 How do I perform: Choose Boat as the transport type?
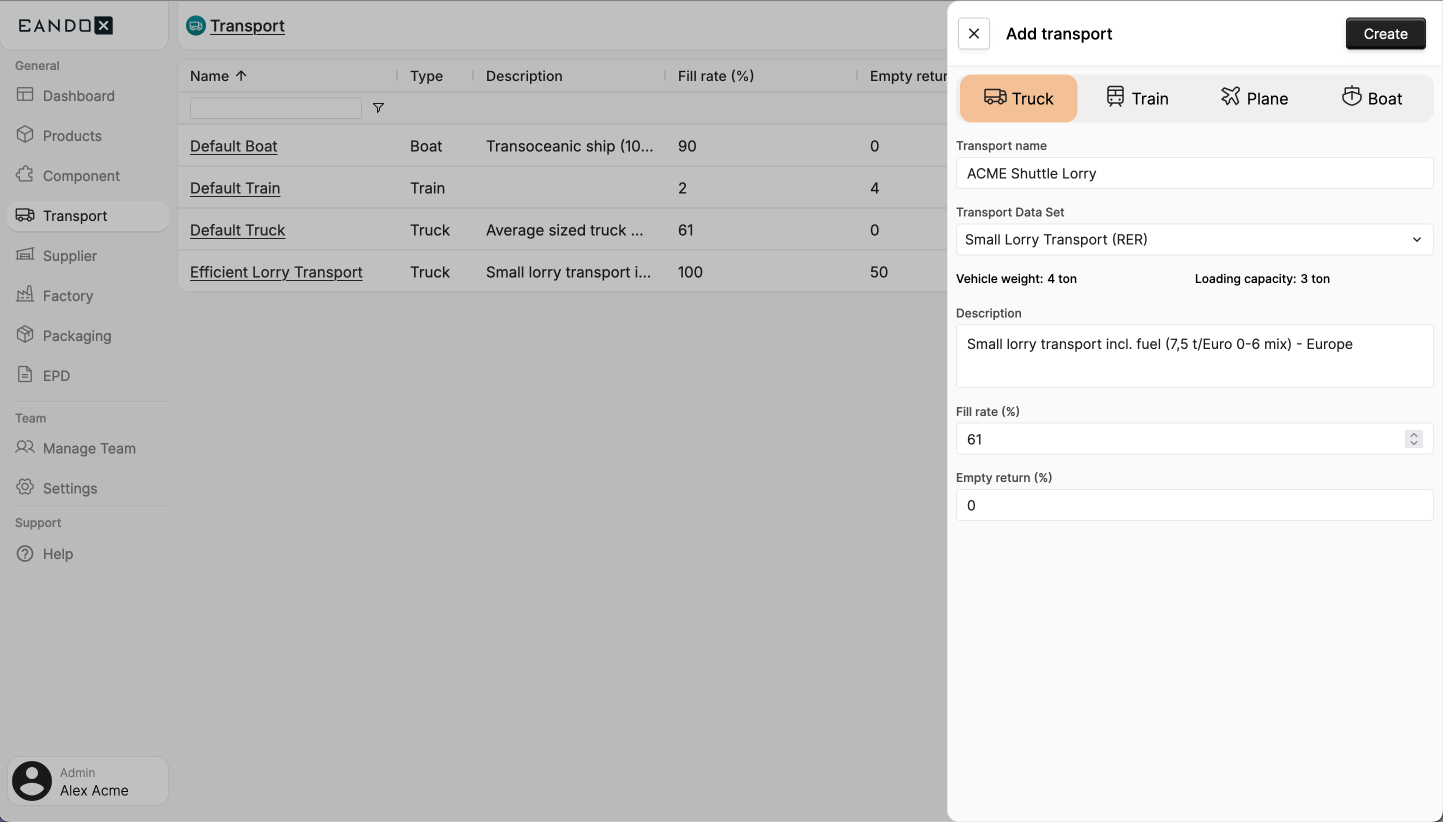point(1373,98)
